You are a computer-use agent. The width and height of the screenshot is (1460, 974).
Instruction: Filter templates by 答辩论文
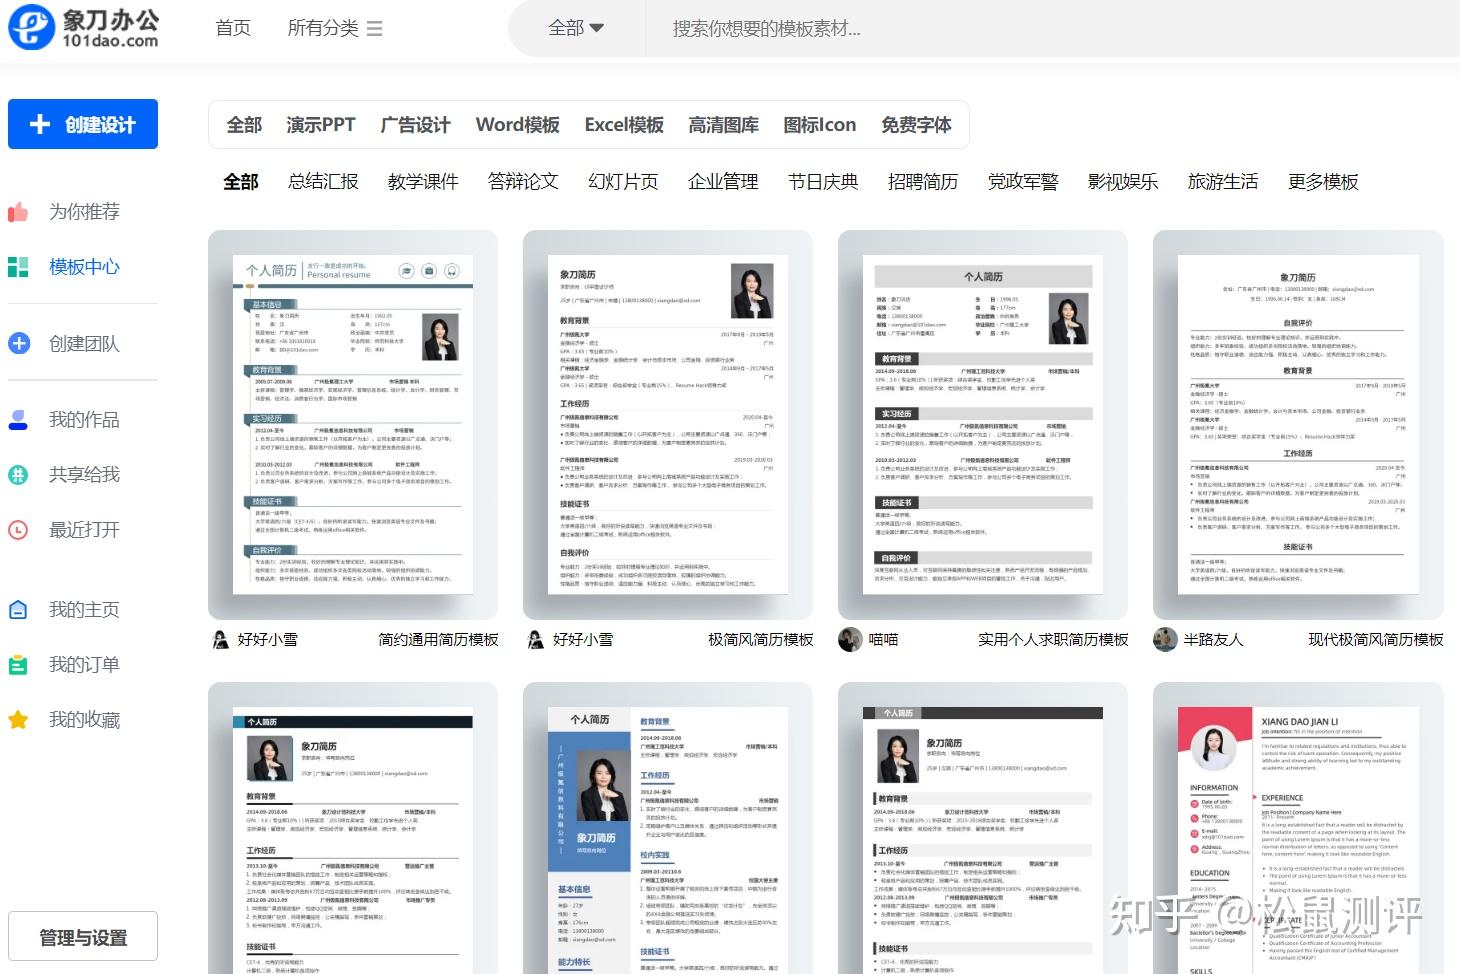click(x=523, y=182)
